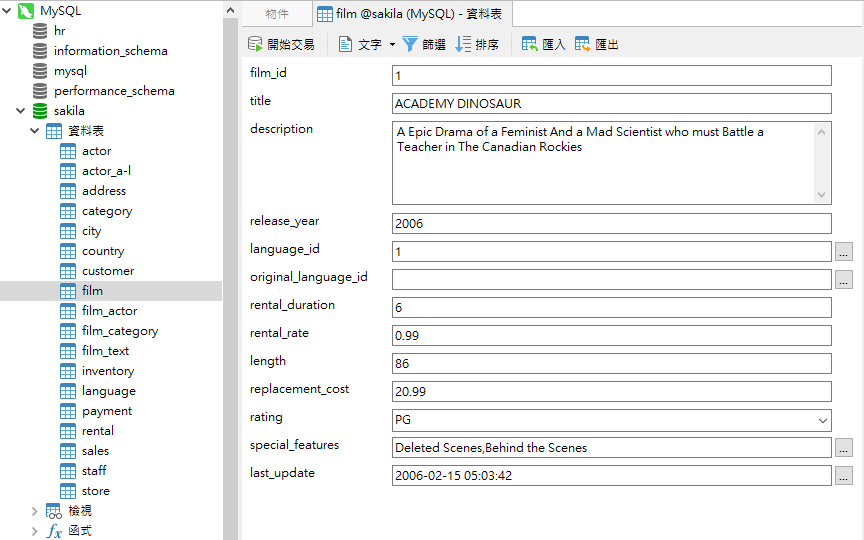Expand the 函式 functions node
Viewport: 864px width, 540px height.
[x=35, y=531]
